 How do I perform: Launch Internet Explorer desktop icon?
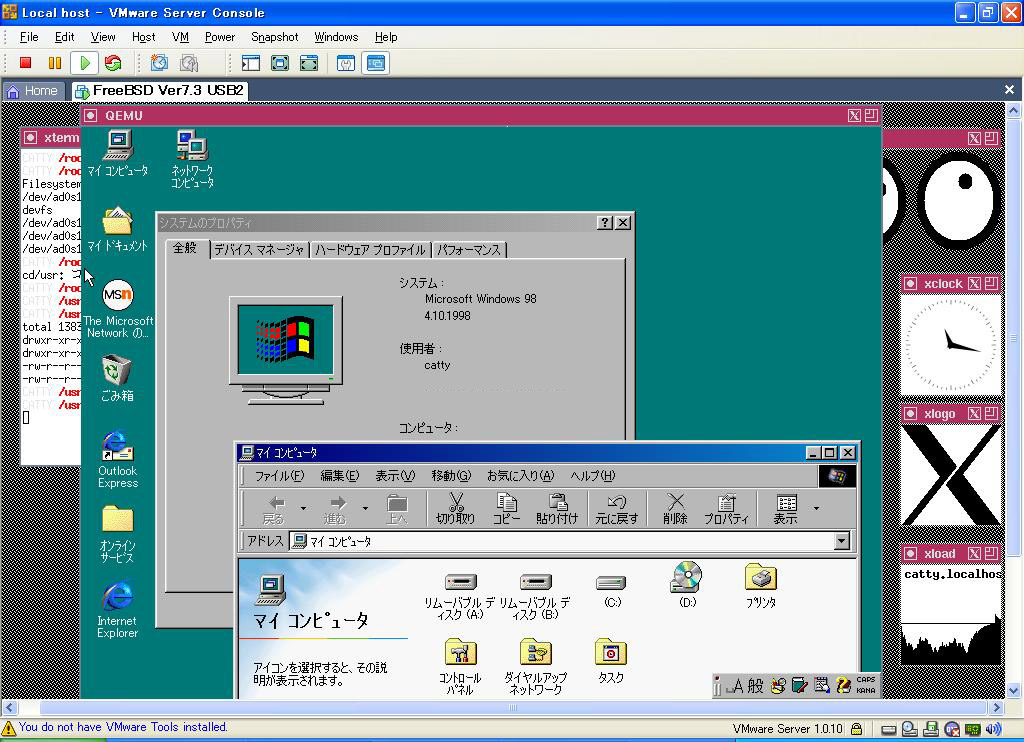pos(118,609)
